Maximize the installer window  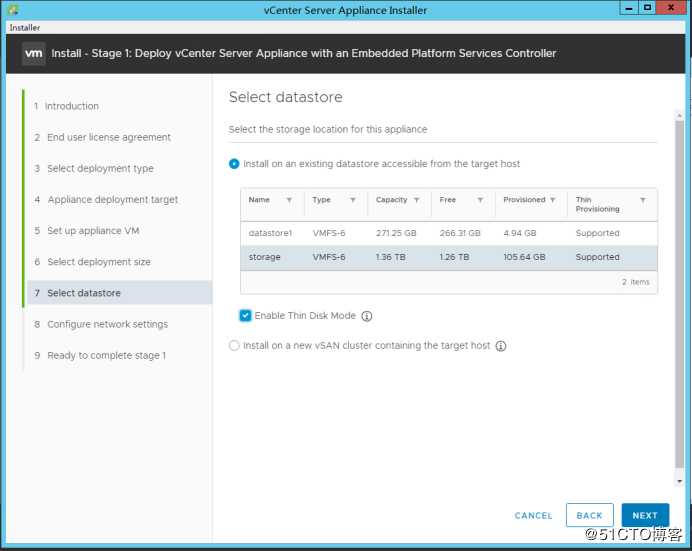point(647,8)
